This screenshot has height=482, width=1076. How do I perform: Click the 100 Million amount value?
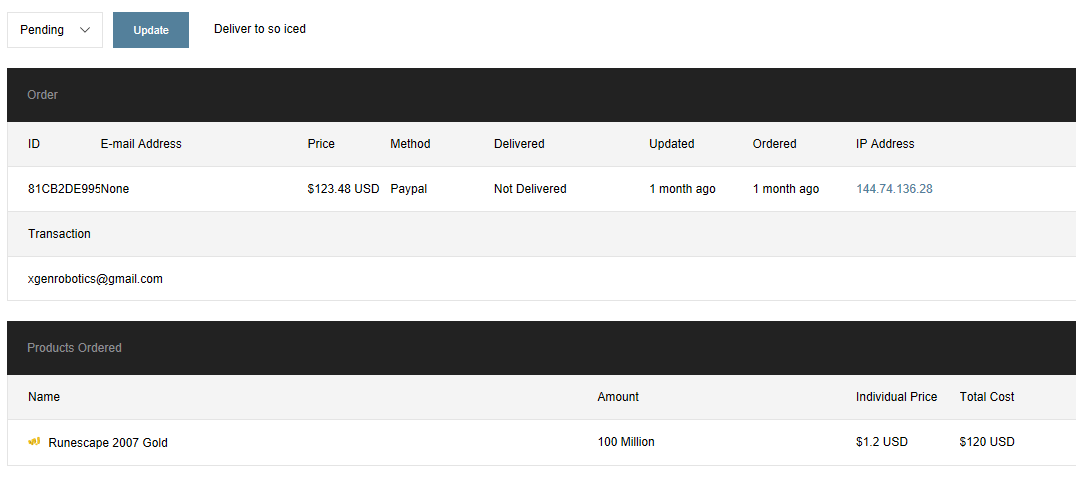coord(626,442)
